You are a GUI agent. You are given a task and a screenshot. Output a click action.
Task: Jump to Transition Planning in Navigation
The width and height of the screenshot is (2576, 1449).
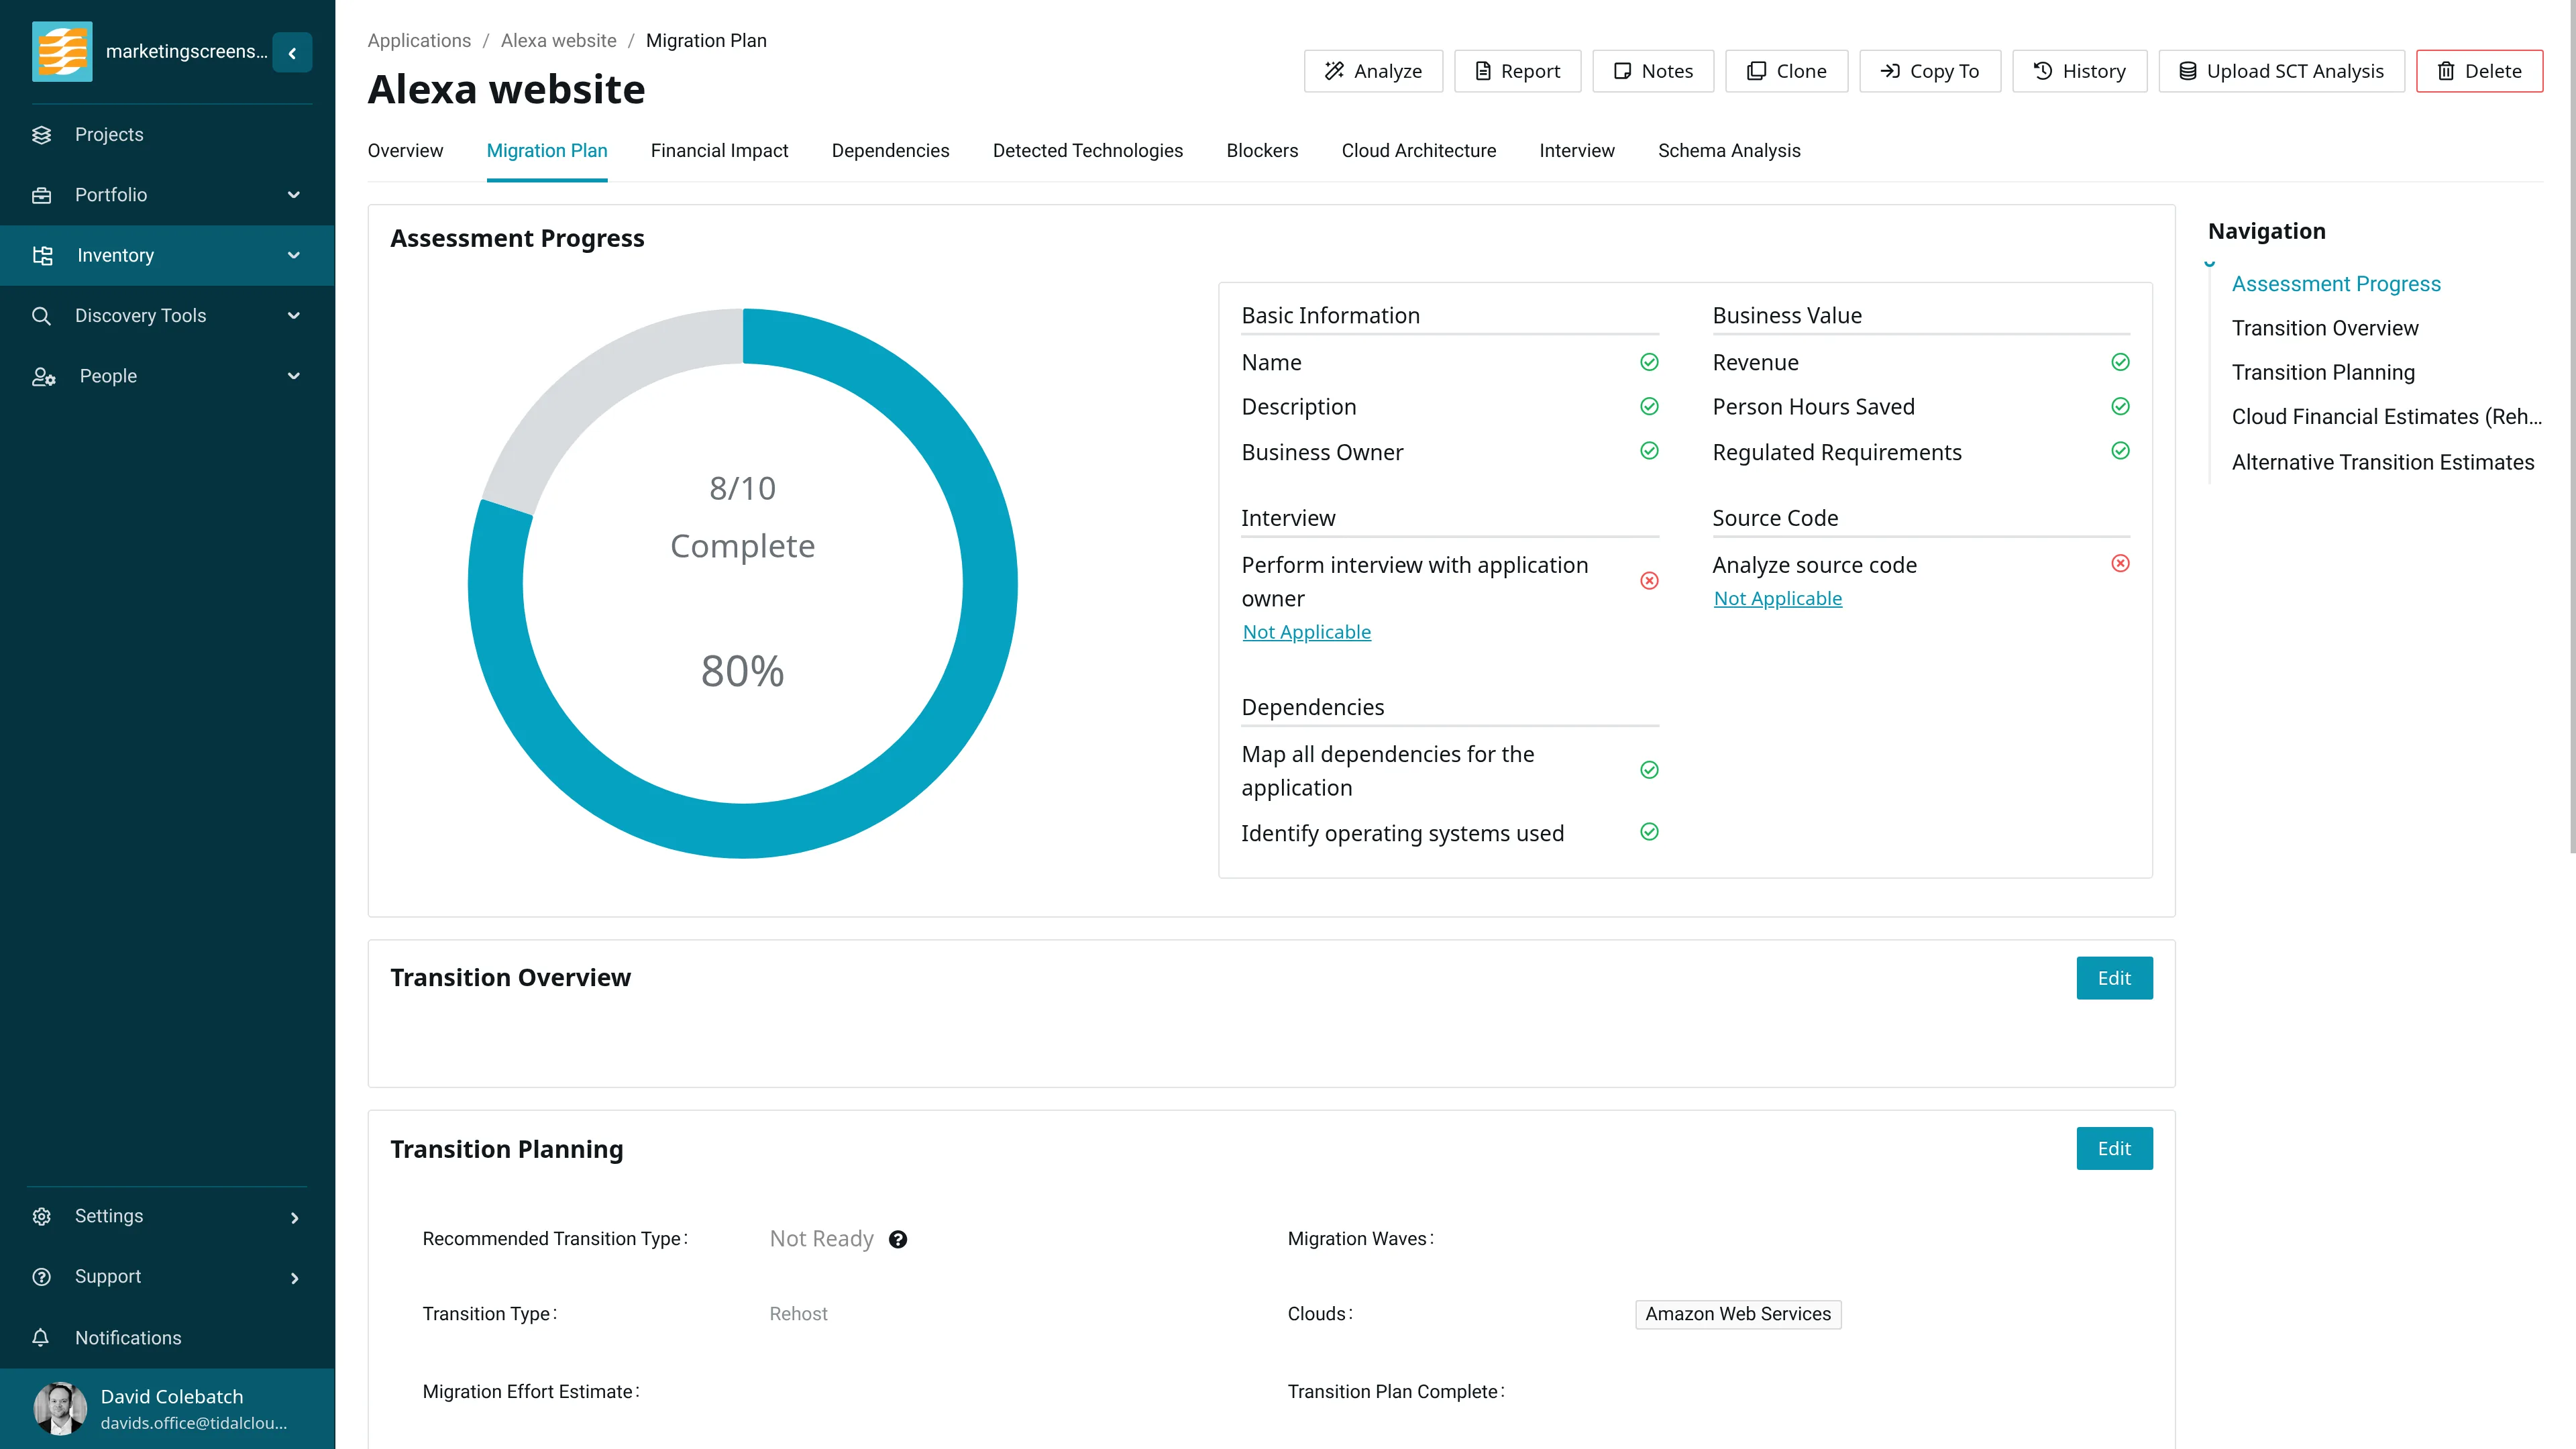2323,373
